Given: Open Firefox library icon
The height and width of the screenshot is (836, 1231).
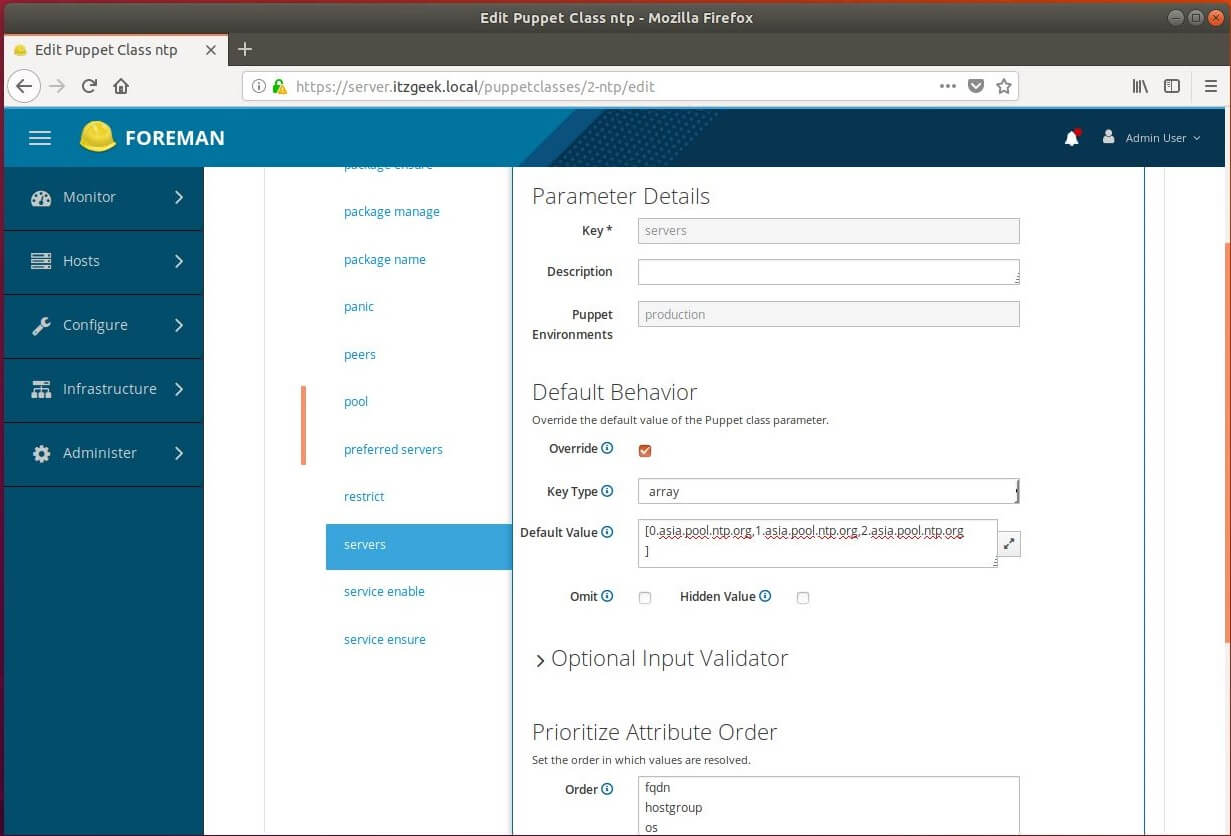Looking at the screenshot, I should (x=1140, y=86).
